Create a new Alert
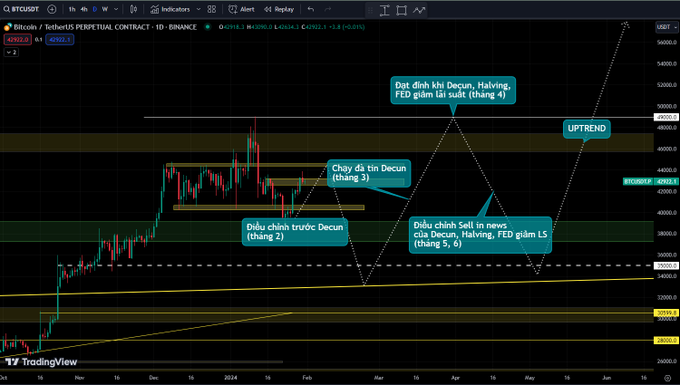680x385 pixels. click(242, 9)
